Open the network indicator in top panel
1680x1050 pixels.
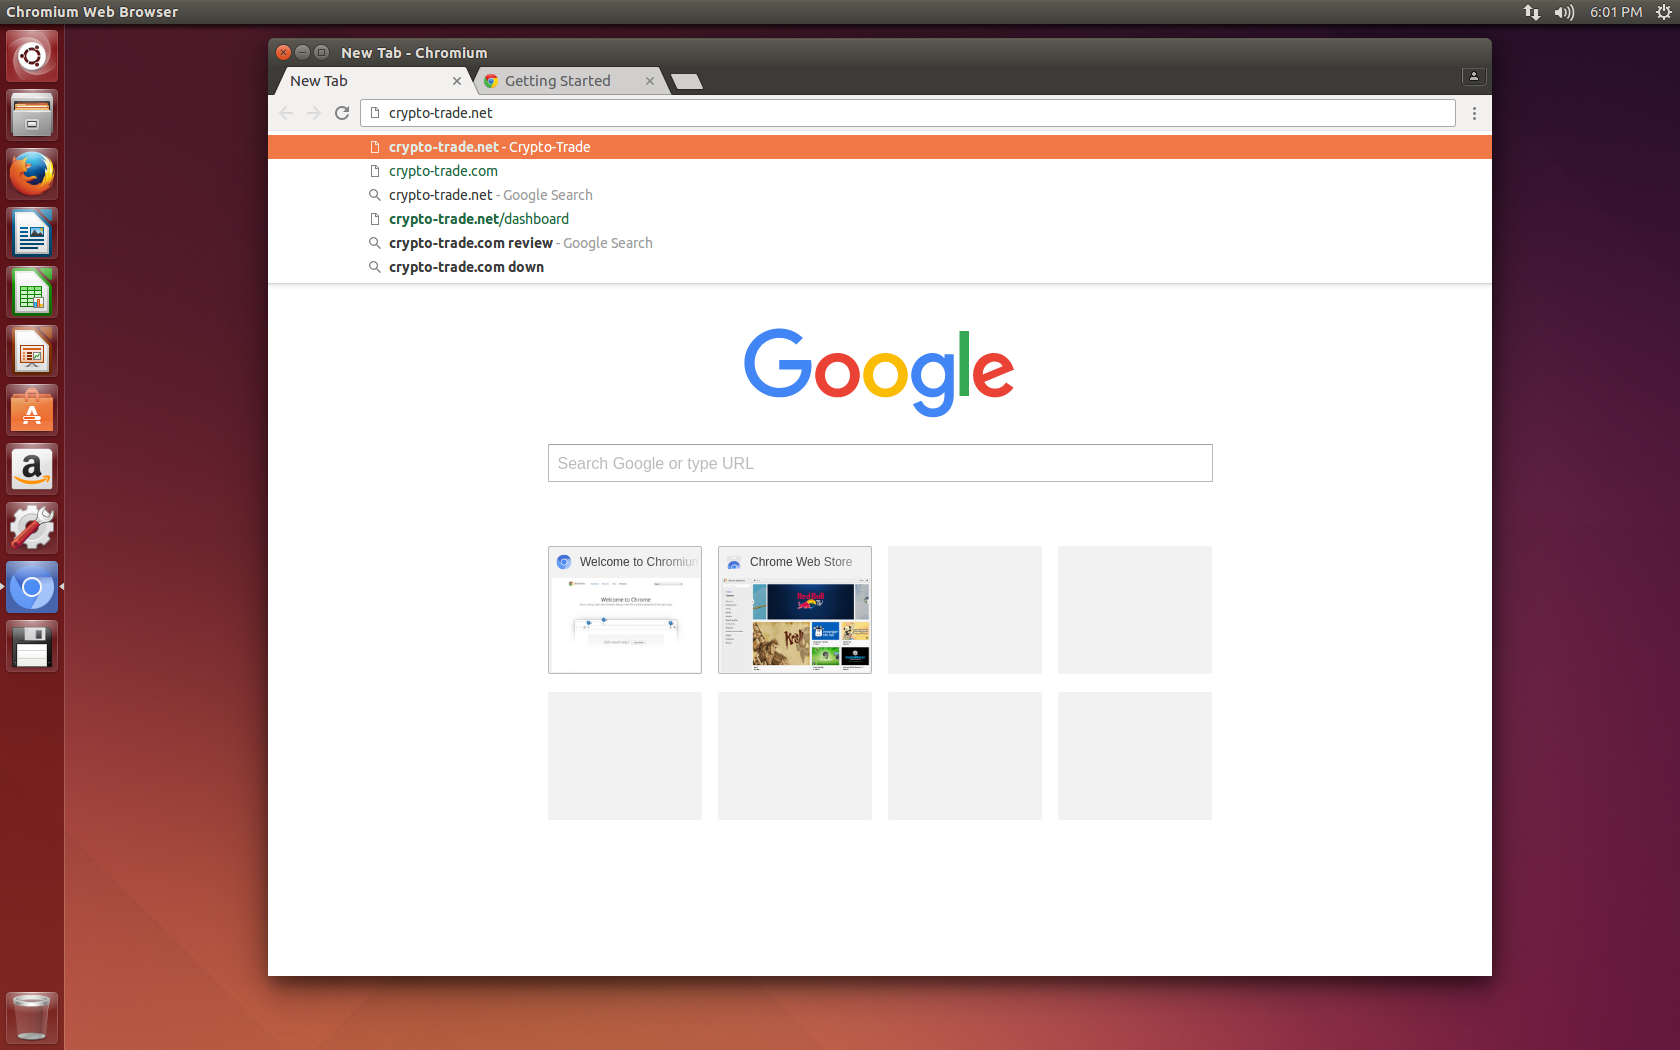click(x=1531, y=12)
